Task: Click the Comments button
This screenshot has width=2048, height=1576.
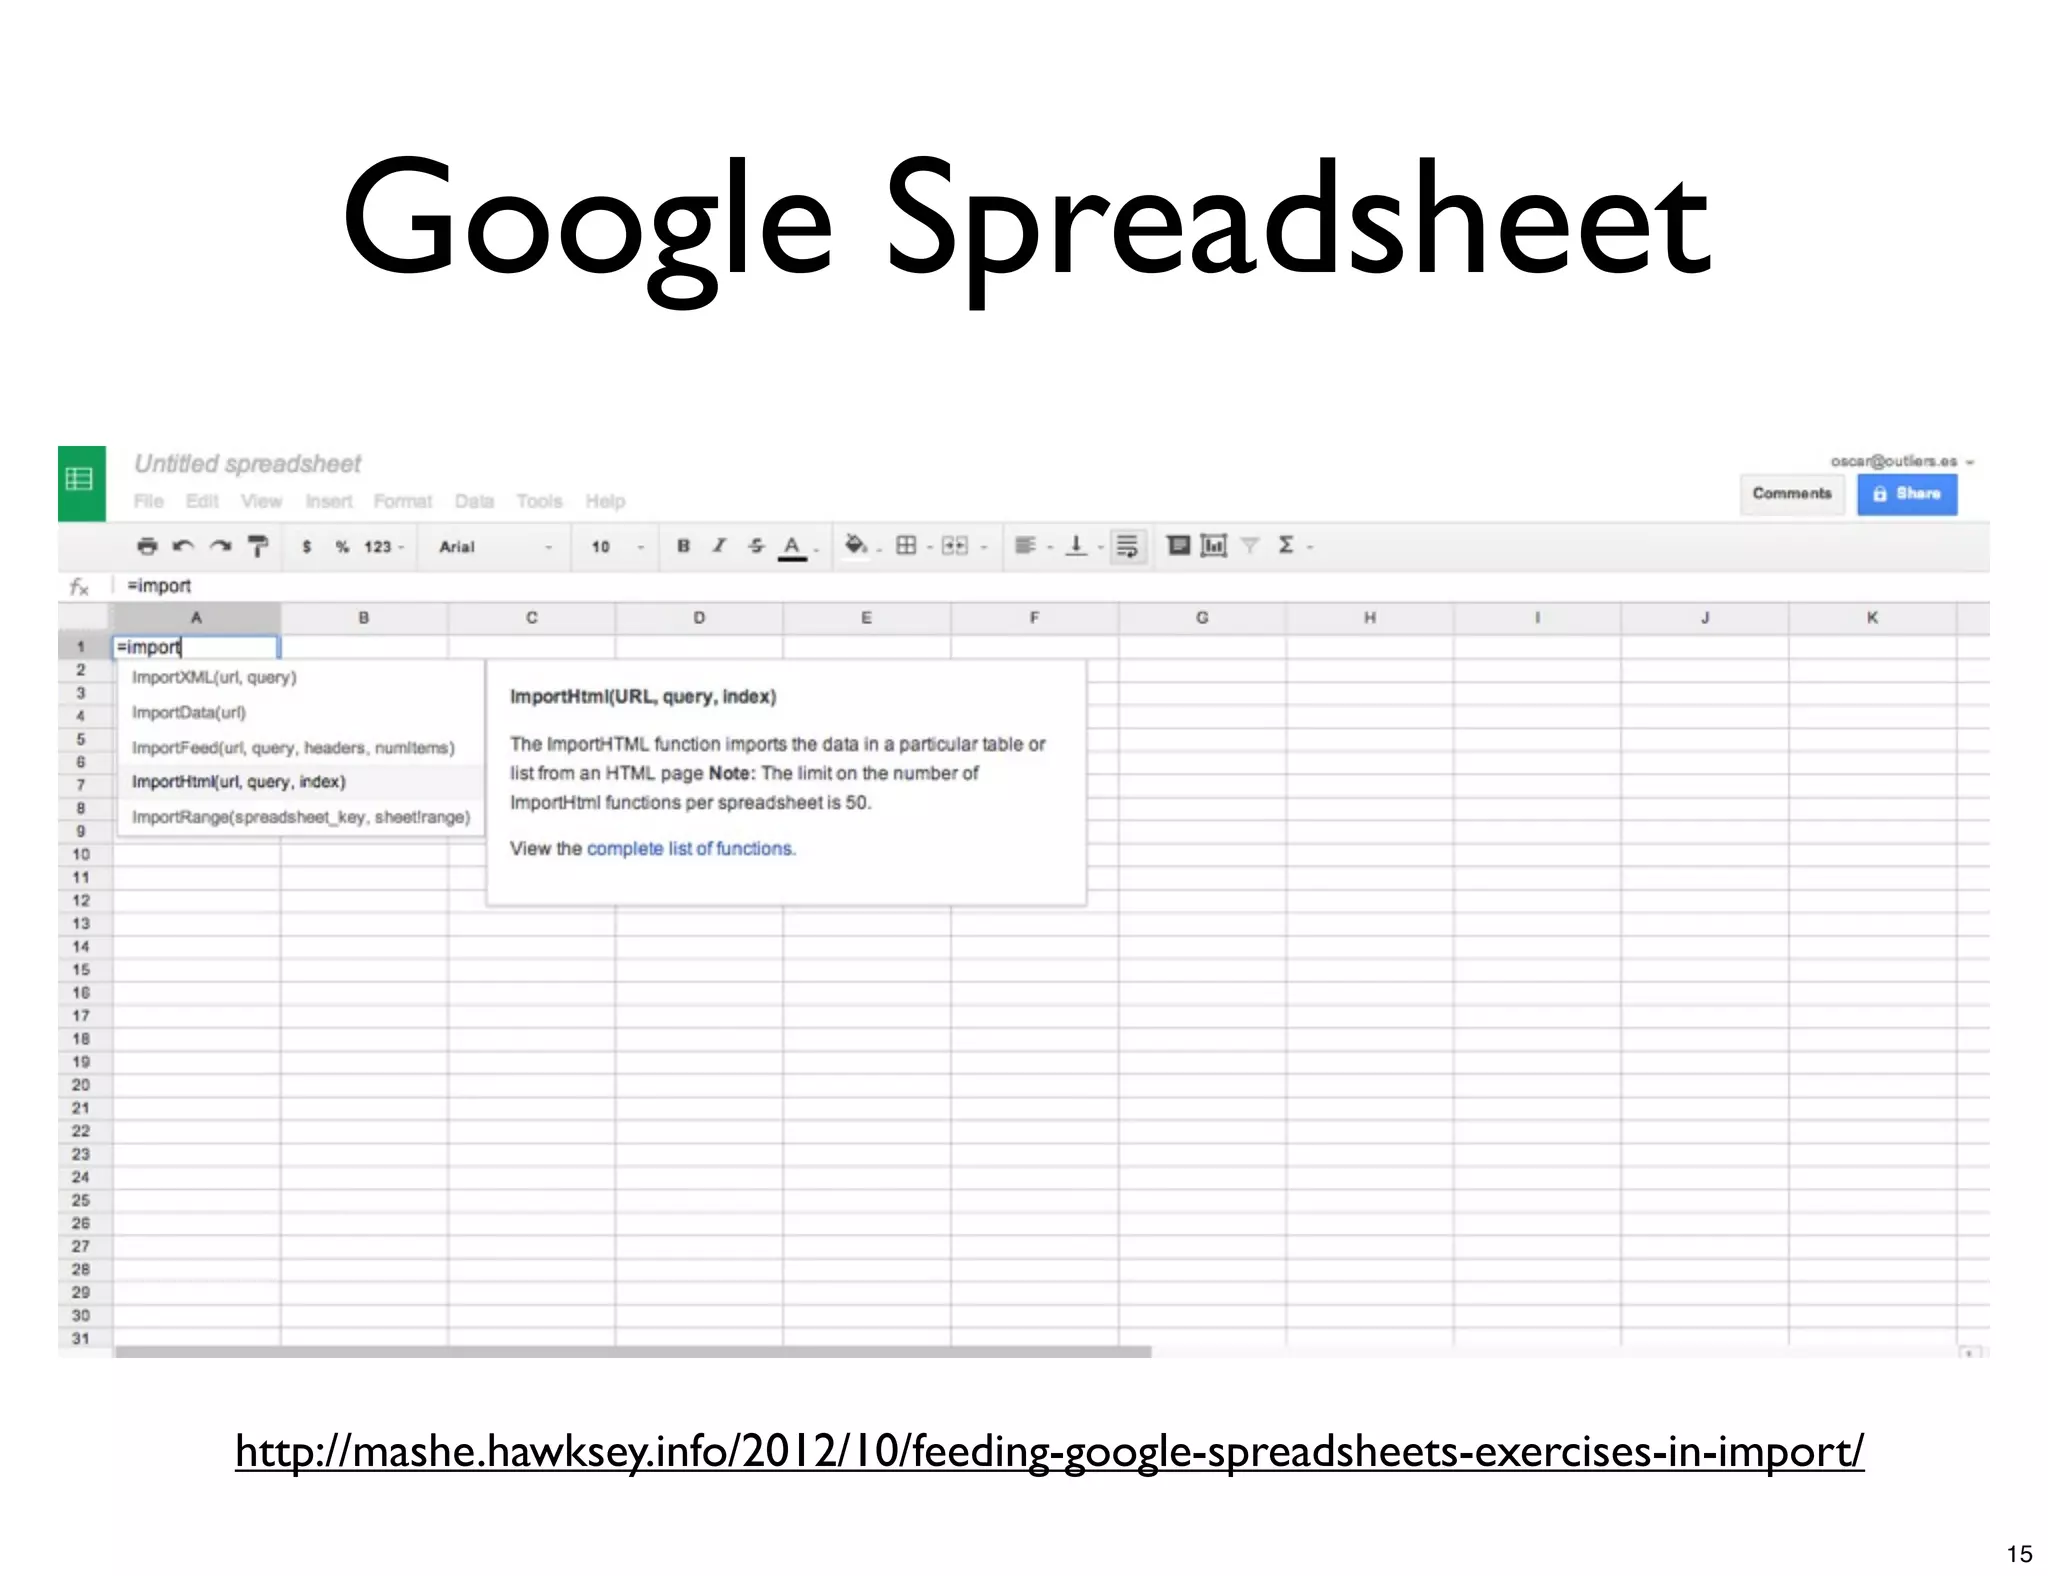Action: pyautogui.click(x=1792, y=494)
